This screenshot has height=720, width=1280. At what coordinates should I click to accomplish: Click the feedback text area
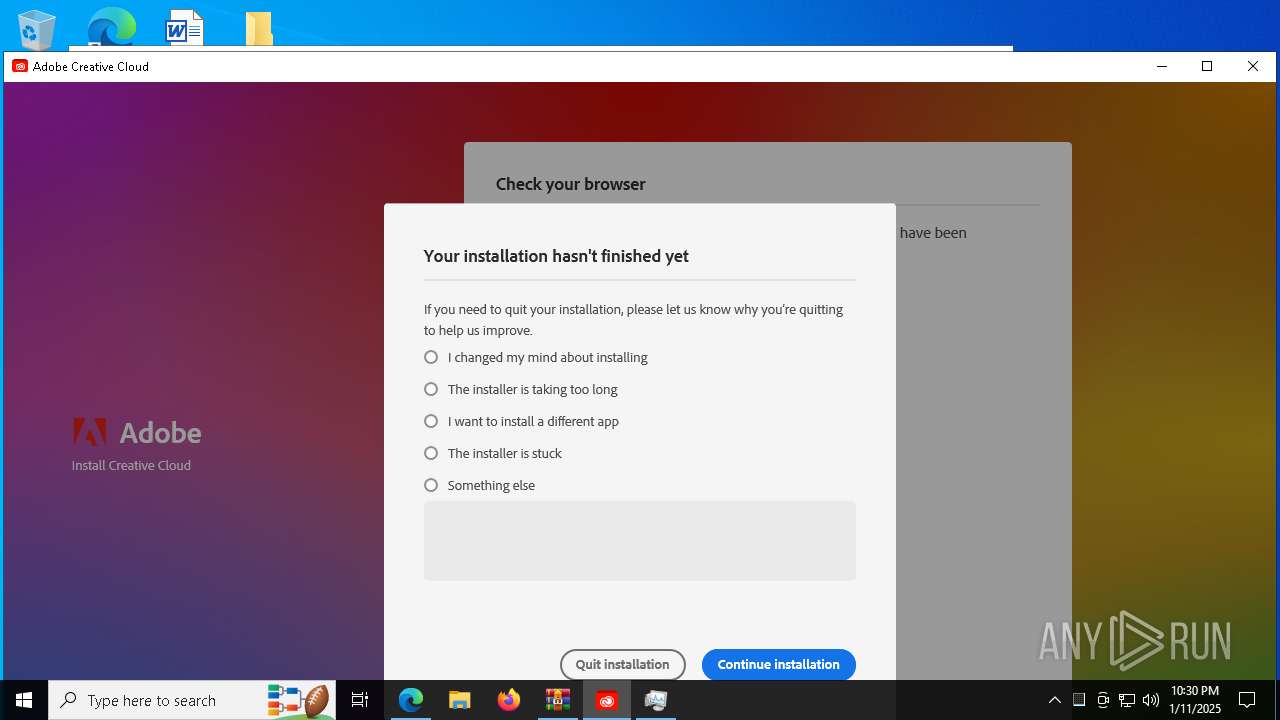[640, 540]
